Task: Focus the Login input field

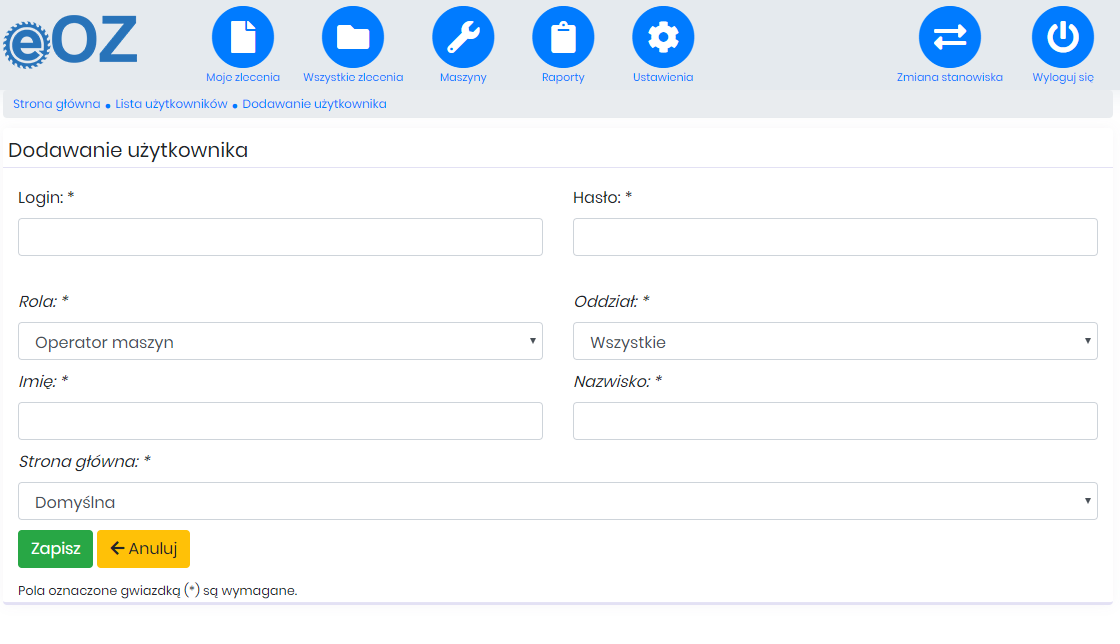Action: [280, 237]
